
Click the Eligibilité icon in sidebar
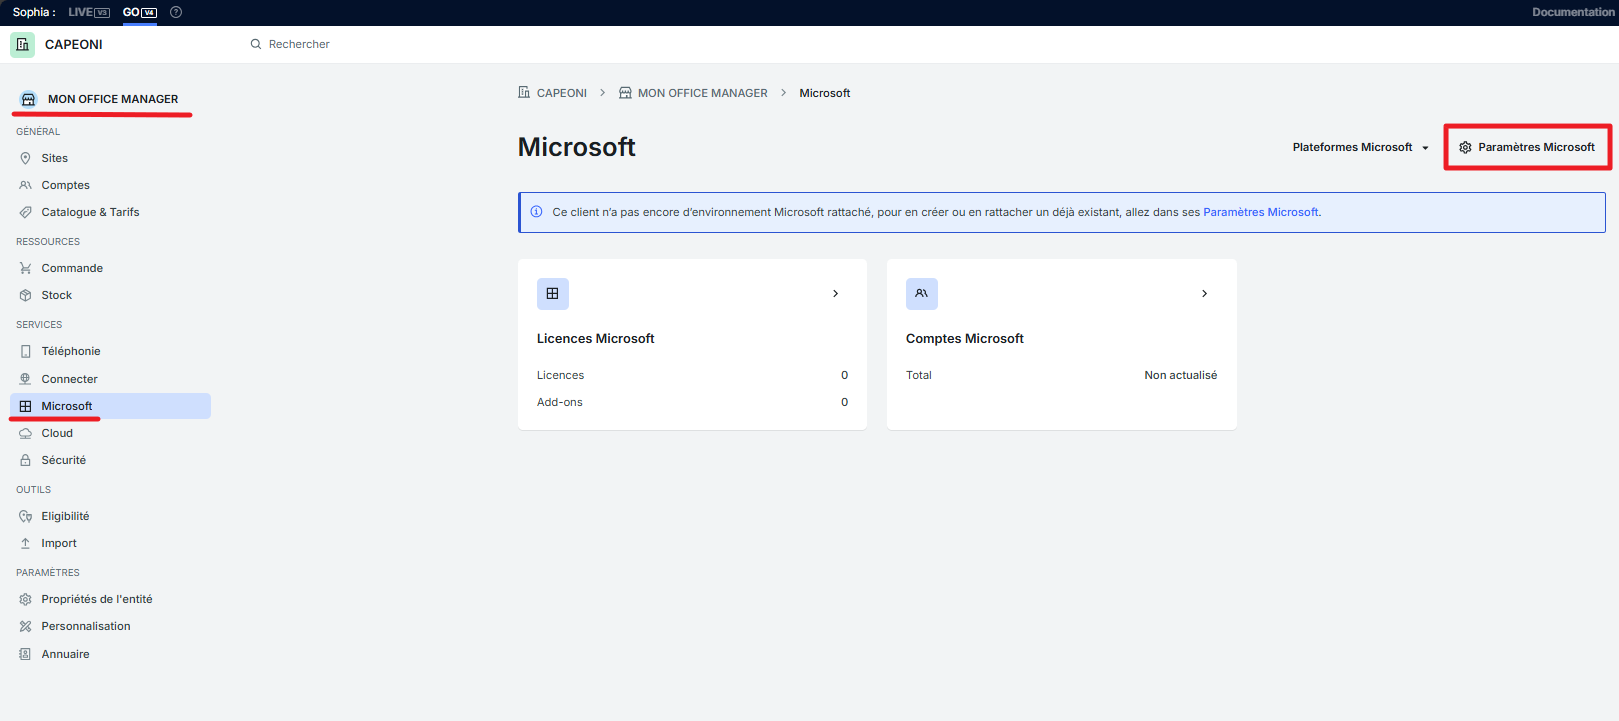pos(26,516)
